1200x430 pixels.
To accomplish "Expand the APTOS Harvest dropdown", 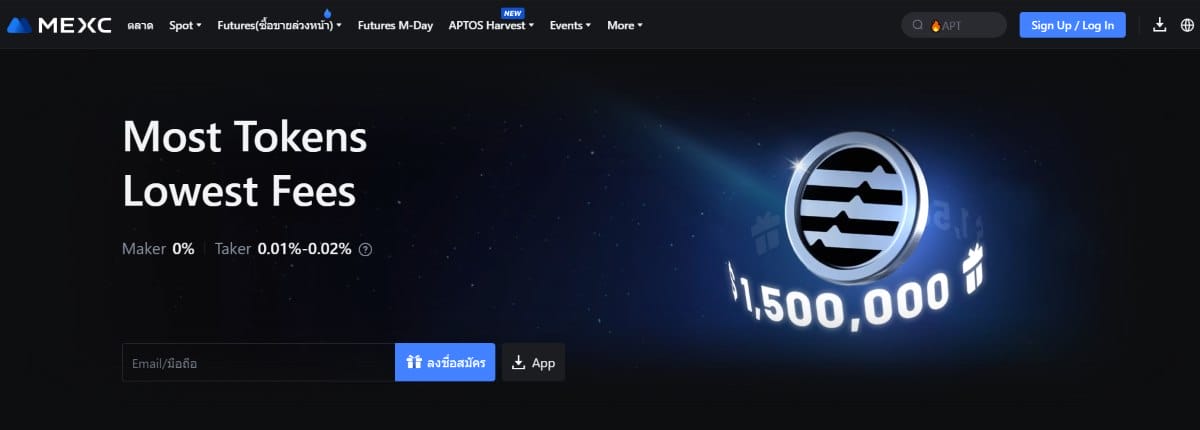I will [x=491, y=25].
